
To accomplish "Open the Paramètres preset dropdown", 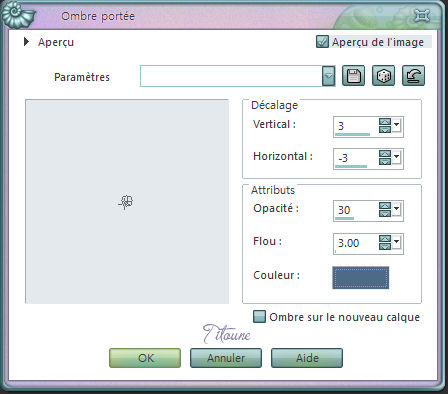I will (x=329, y=76).
